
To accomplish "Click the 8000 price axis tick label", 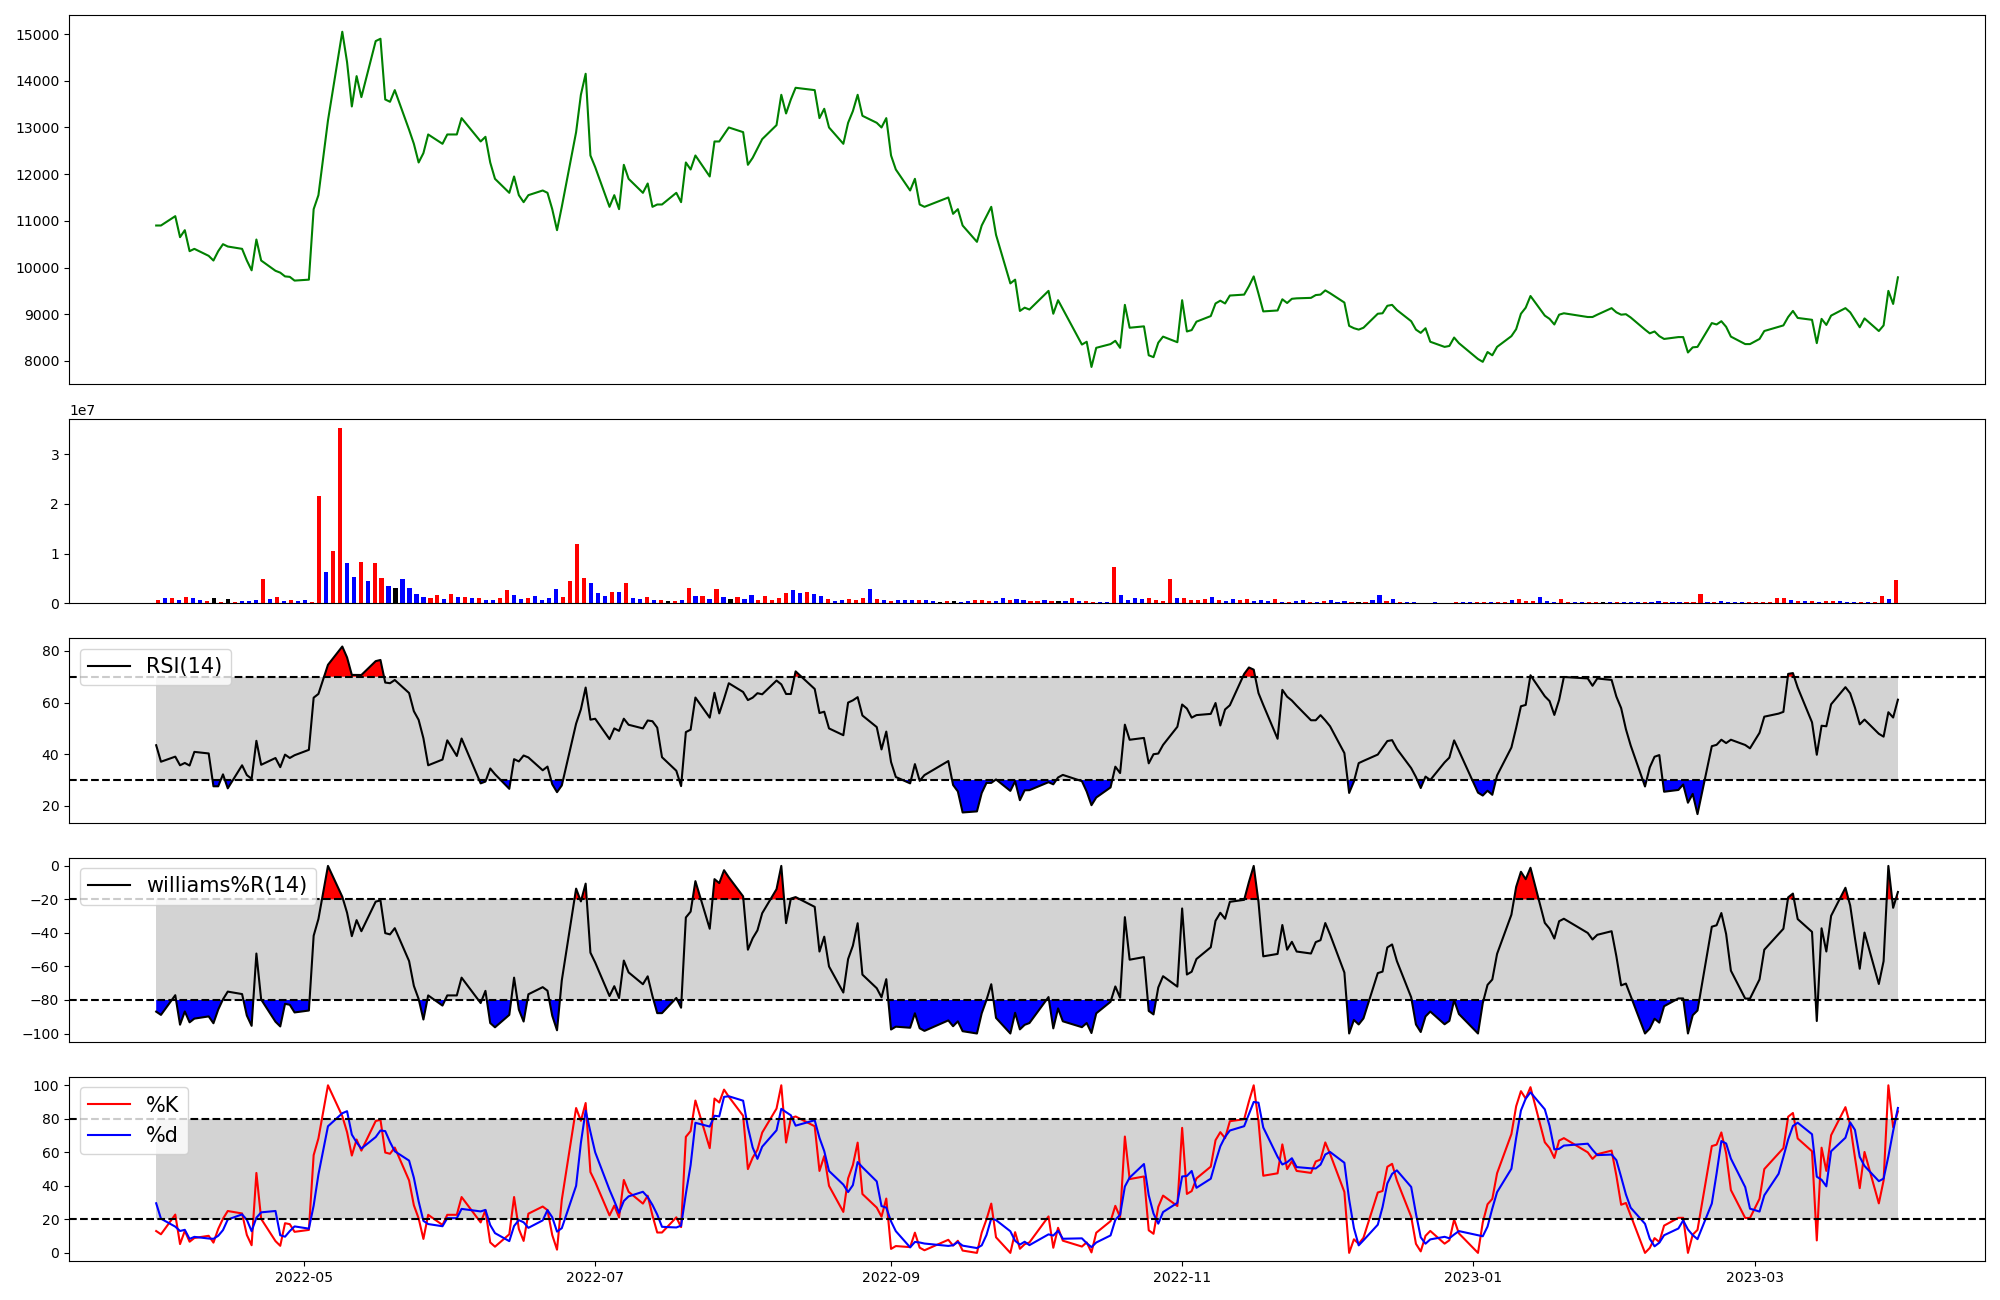I will [41, 362].
